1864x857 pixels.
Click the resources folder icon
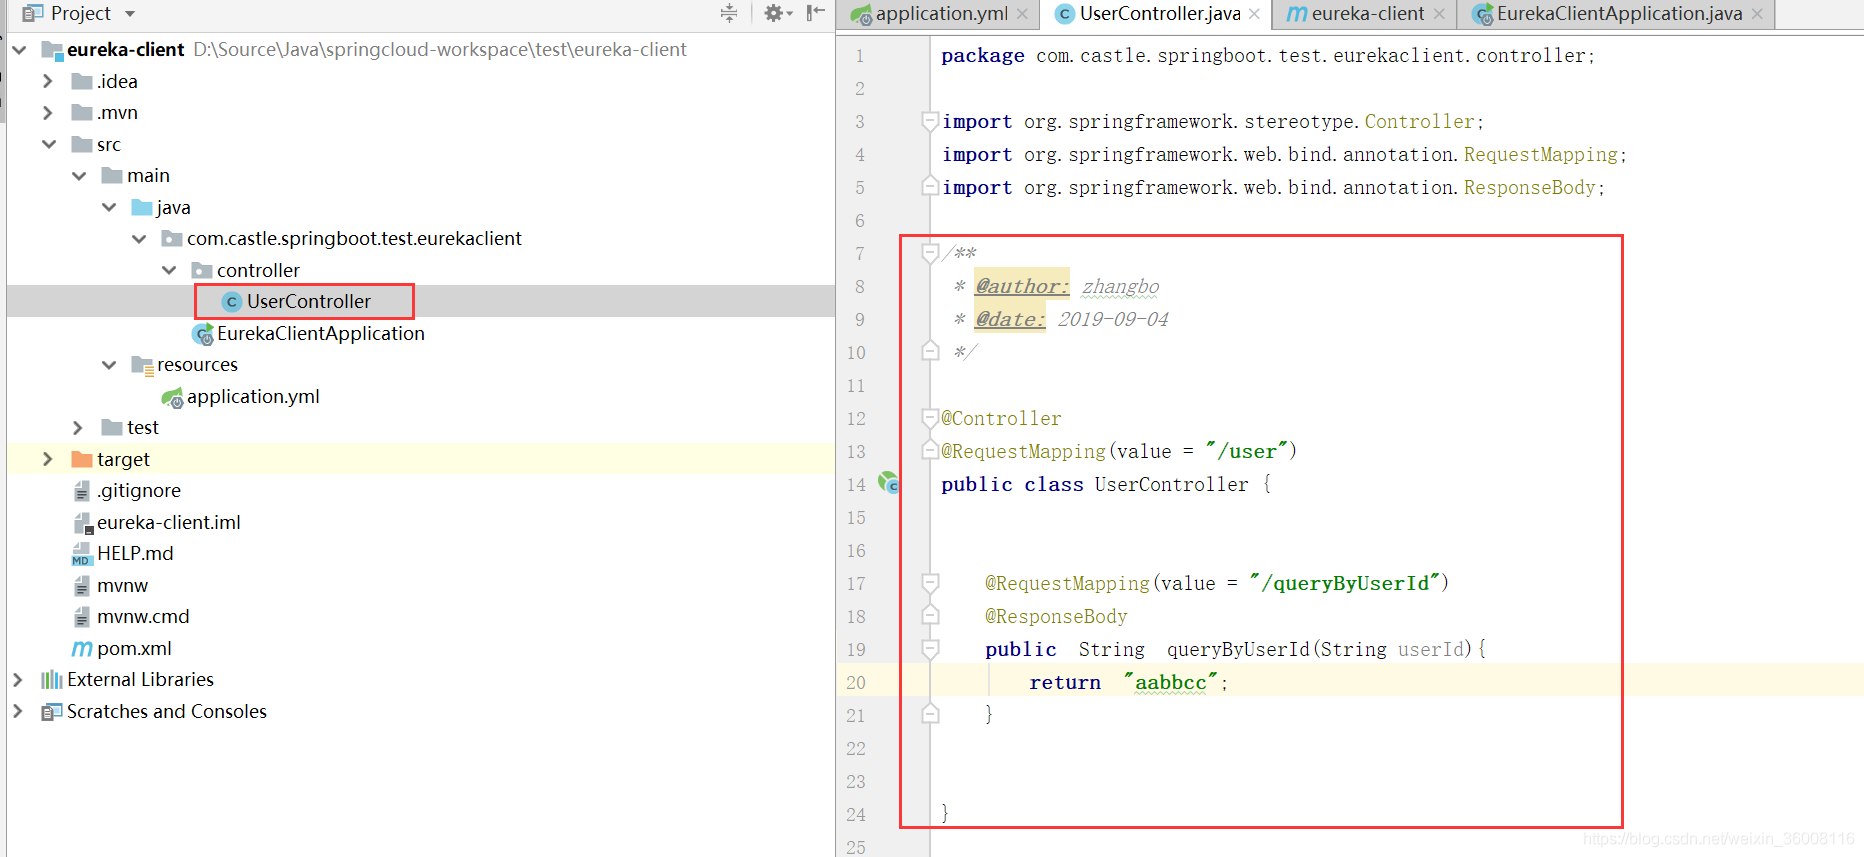pos(142,365)
